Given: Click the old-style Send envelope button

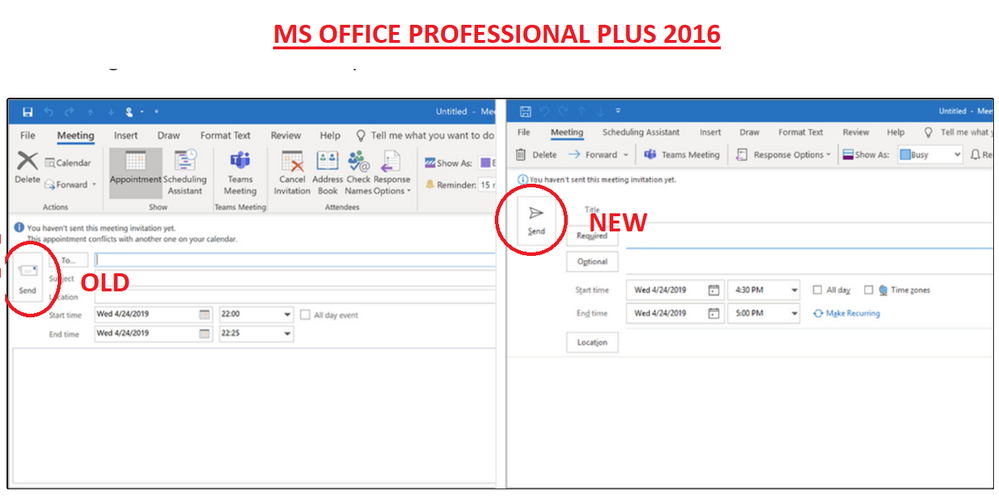Looking at the screenshot, I should (x=27, y=276).
